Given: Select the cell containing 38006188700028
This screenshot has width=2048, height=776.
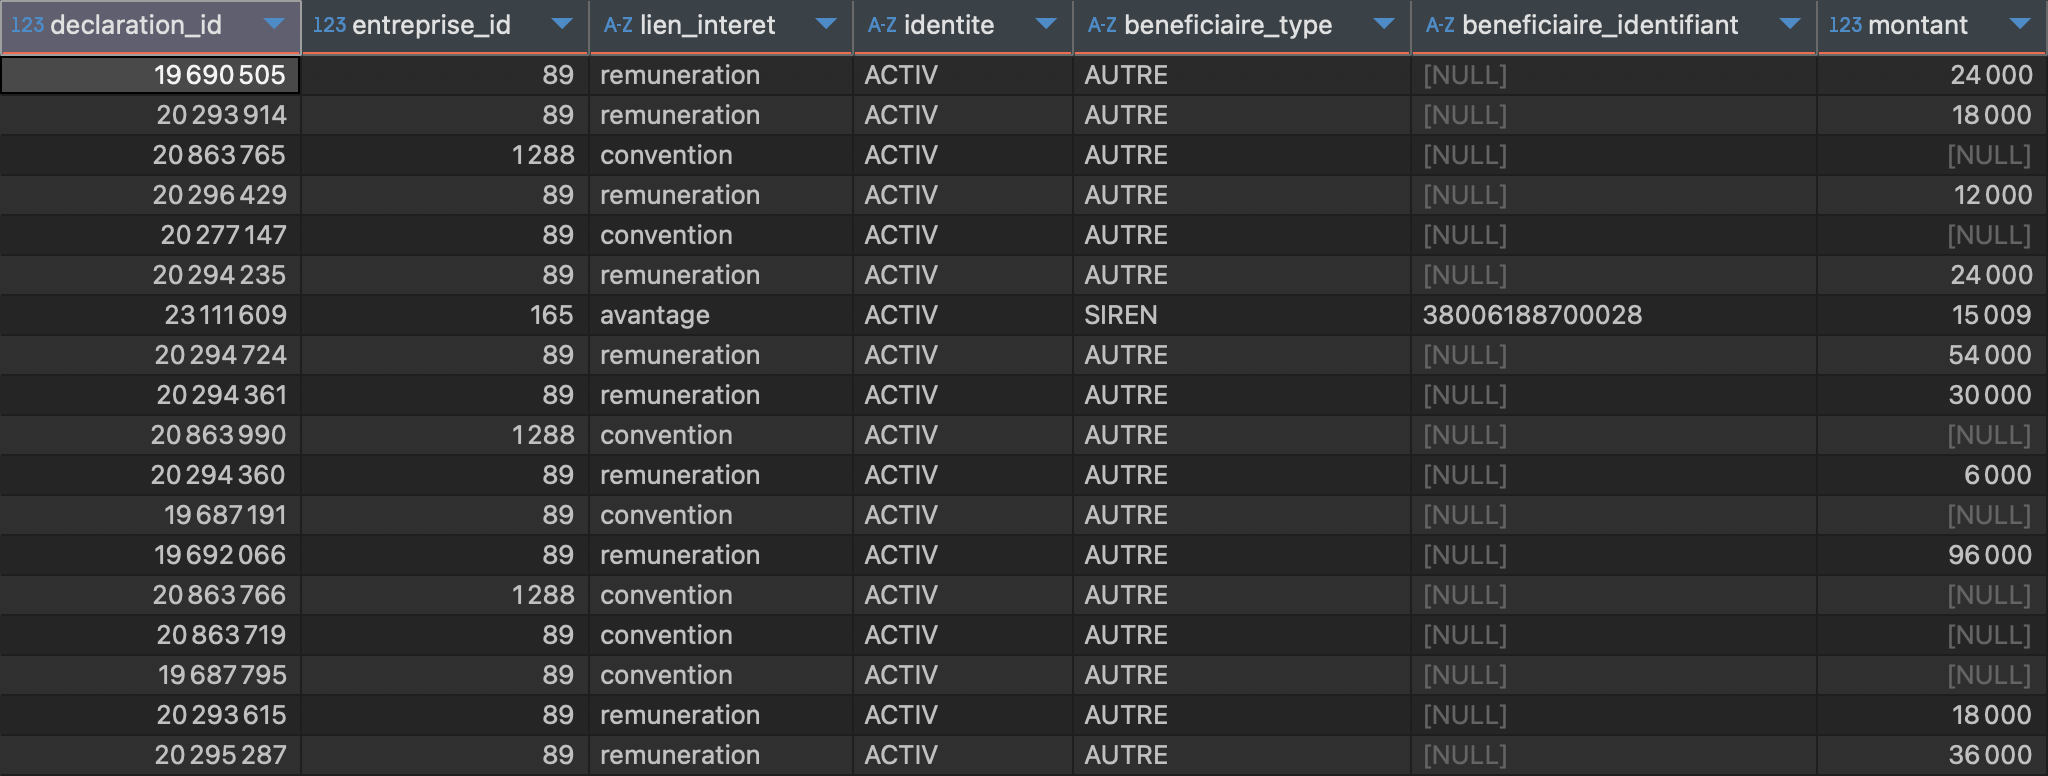Looking at the screenshot, I should (1532, 315).
